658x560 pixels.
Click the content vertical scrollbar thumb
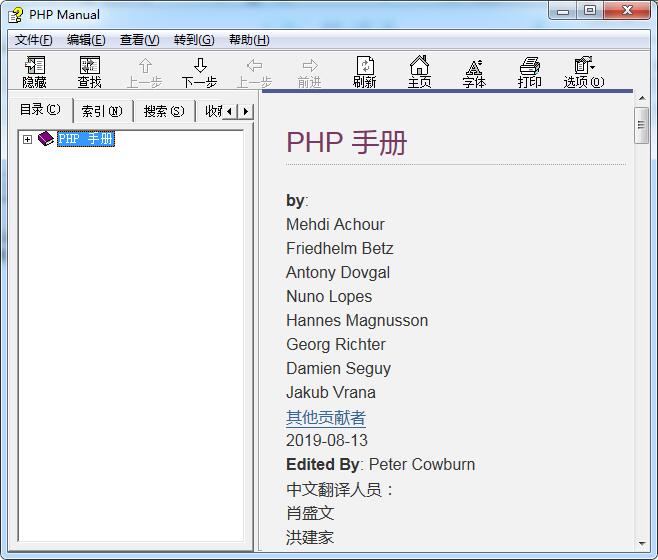coord(642,125)
